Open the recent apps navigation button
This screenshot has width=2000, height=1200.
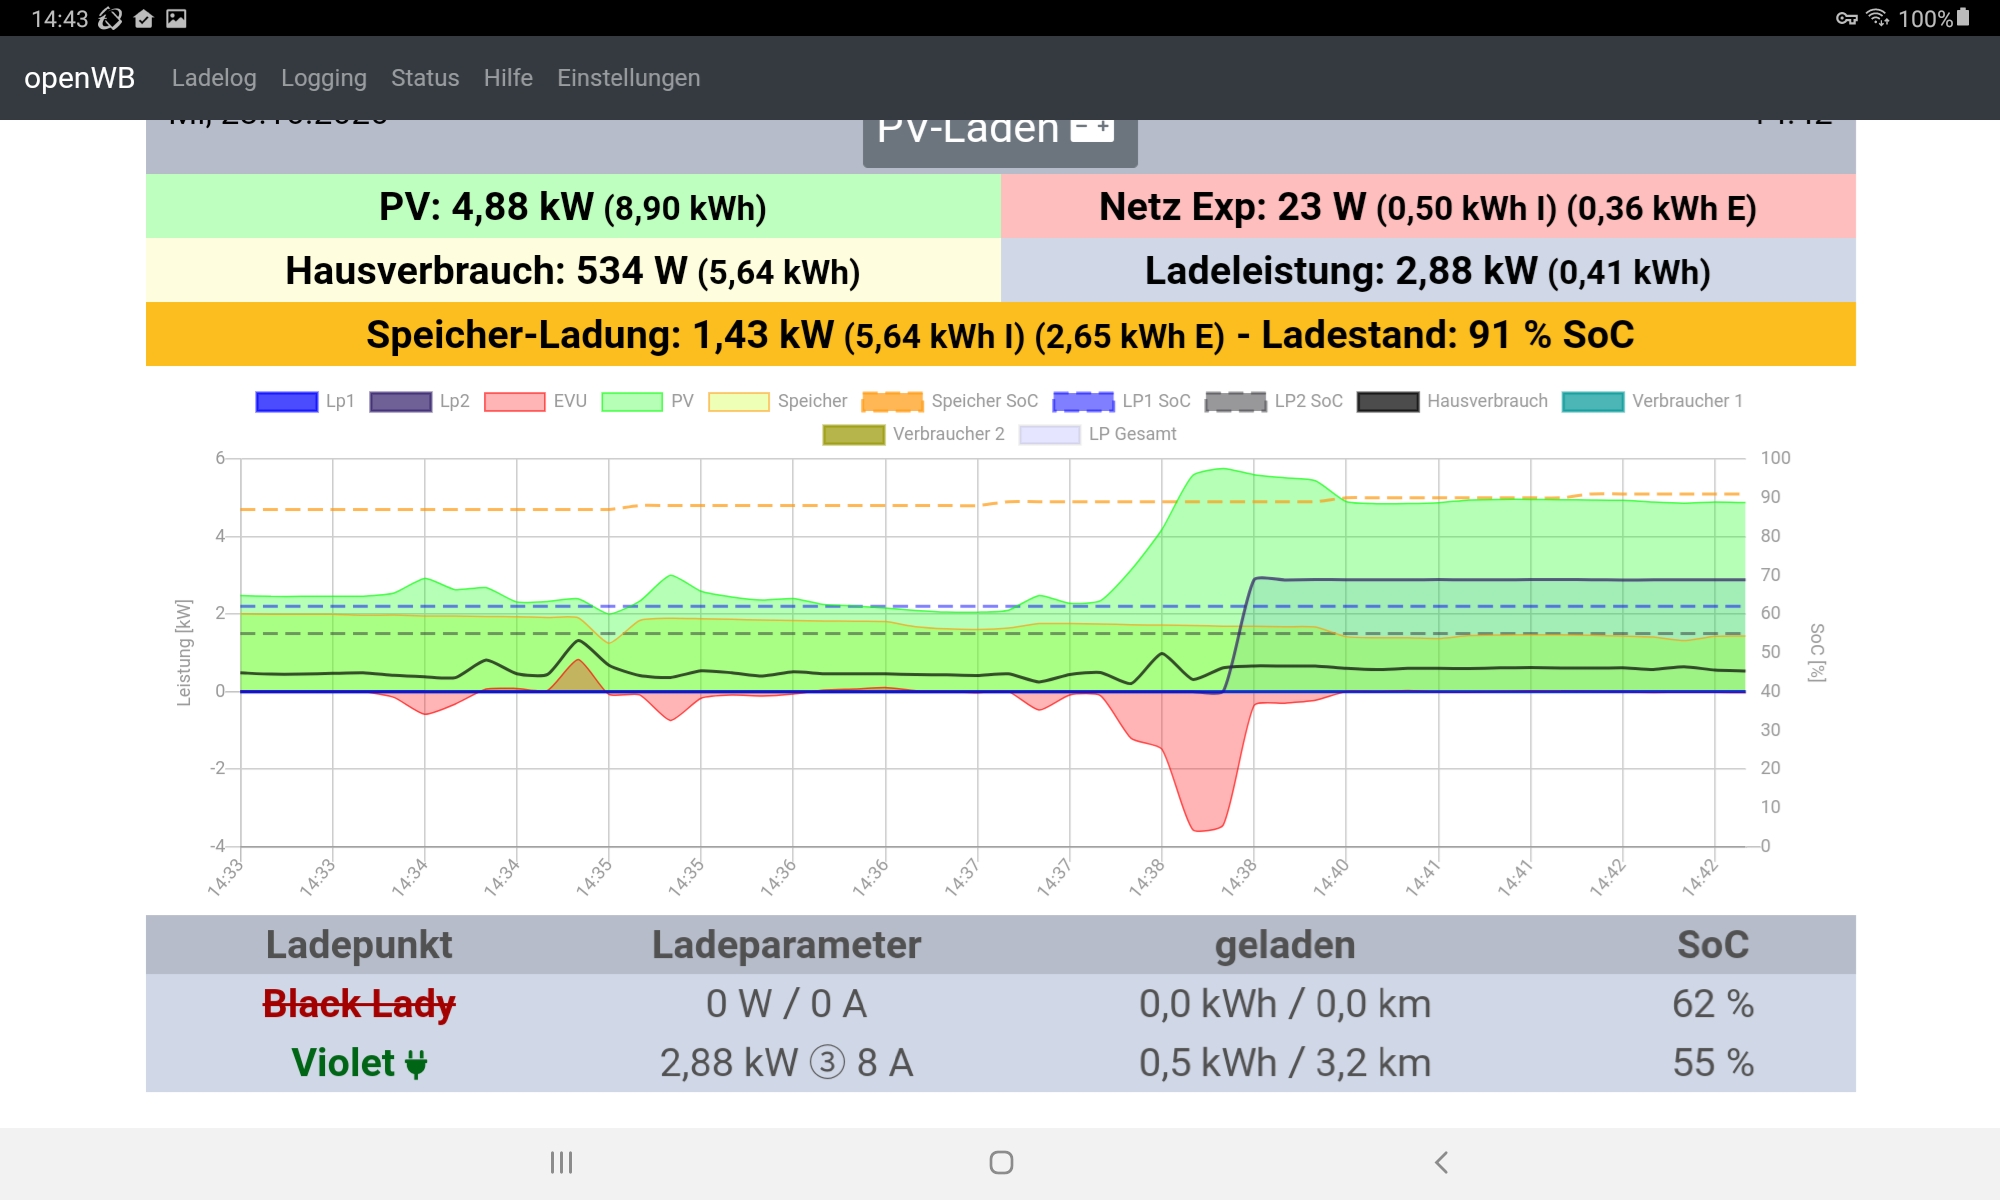coord(561,1162)
